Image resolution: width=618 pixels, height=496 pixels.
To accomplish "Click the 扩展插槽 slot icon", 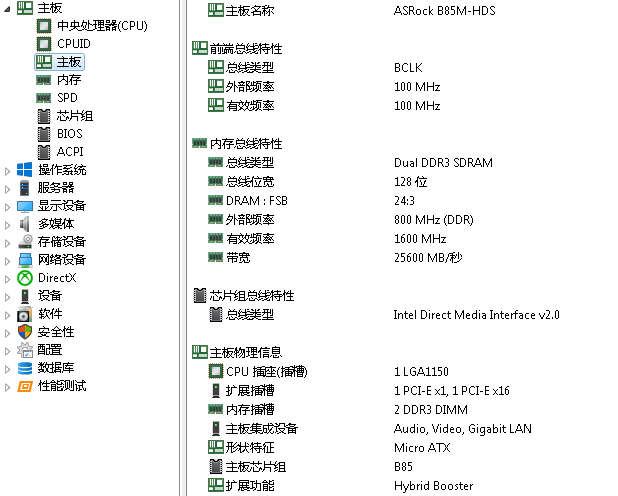I will tap(216, 390).
